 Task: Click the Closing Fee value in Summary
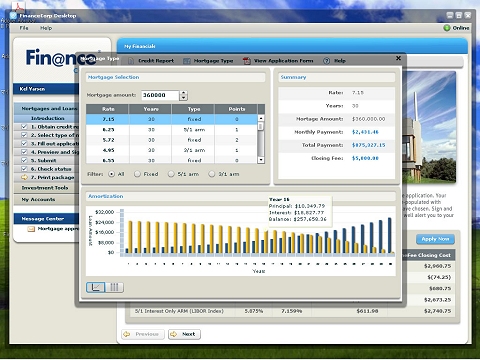pos(365,158)
